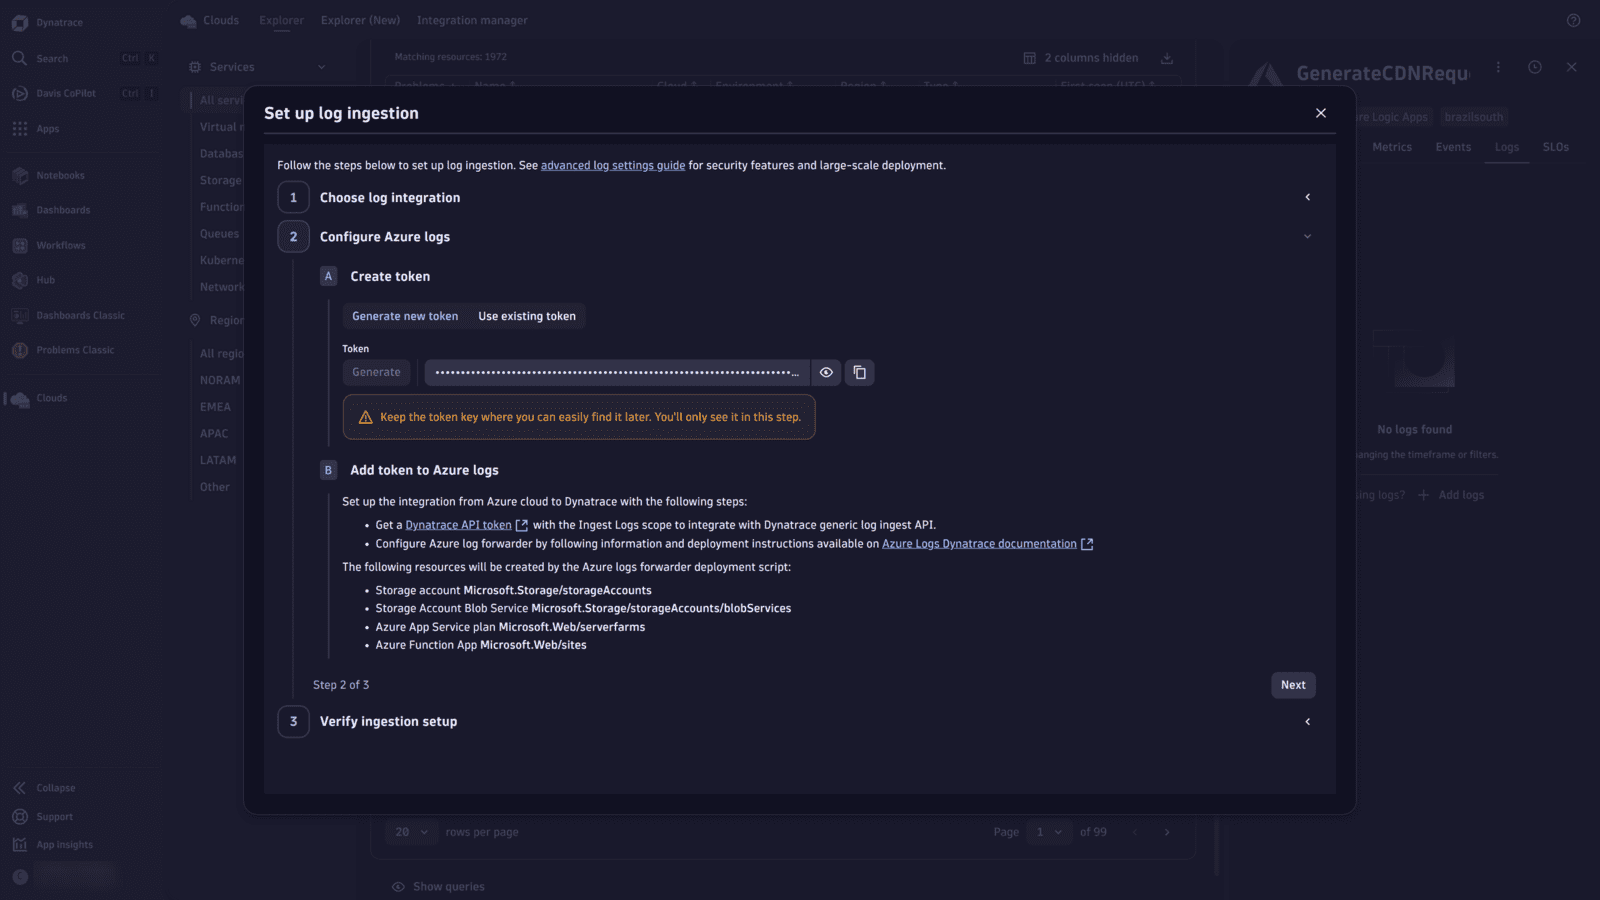This screenshot has height=900, width=1600.
Task: Click the Next button in step 2
Action: [1293, 685]
